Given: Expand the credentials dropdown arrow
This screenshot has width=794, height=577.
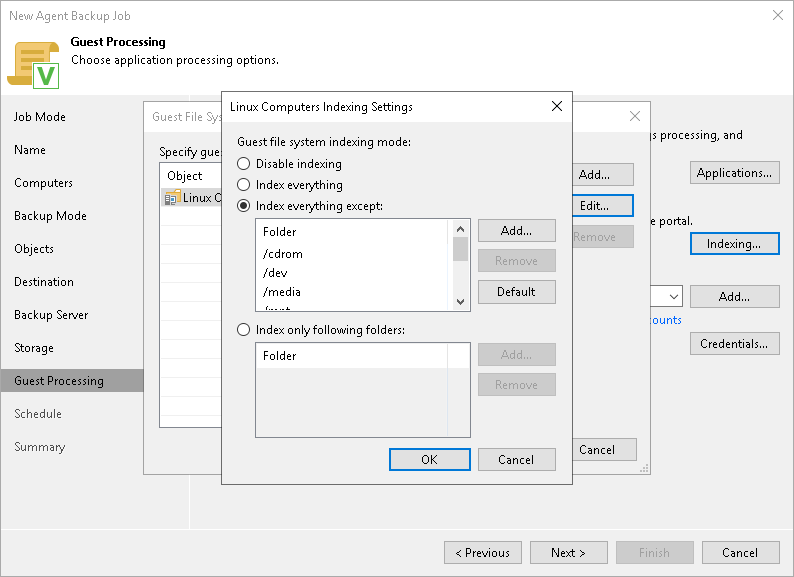Looking at the screenshot, I should [x=673, y=297].
